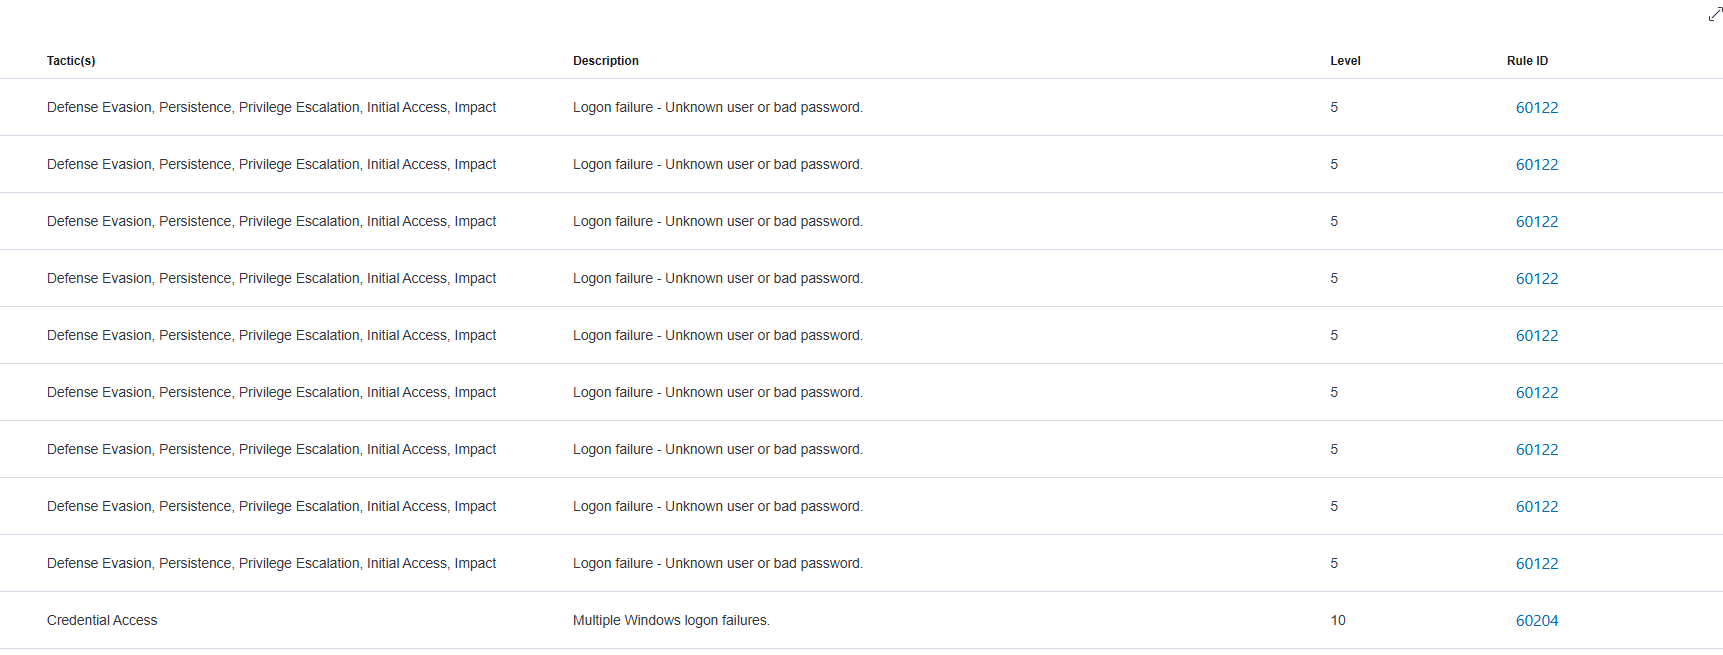This screenshot has width=1723, height=655.
Task: Open rule 60122 from the first row
Action: 1537,107
